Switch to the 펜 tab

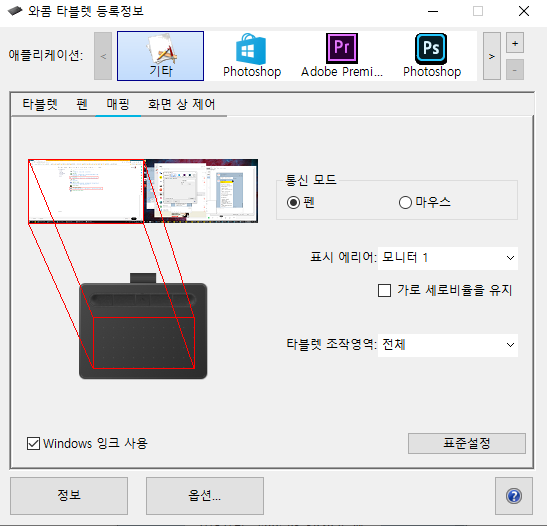82,104
